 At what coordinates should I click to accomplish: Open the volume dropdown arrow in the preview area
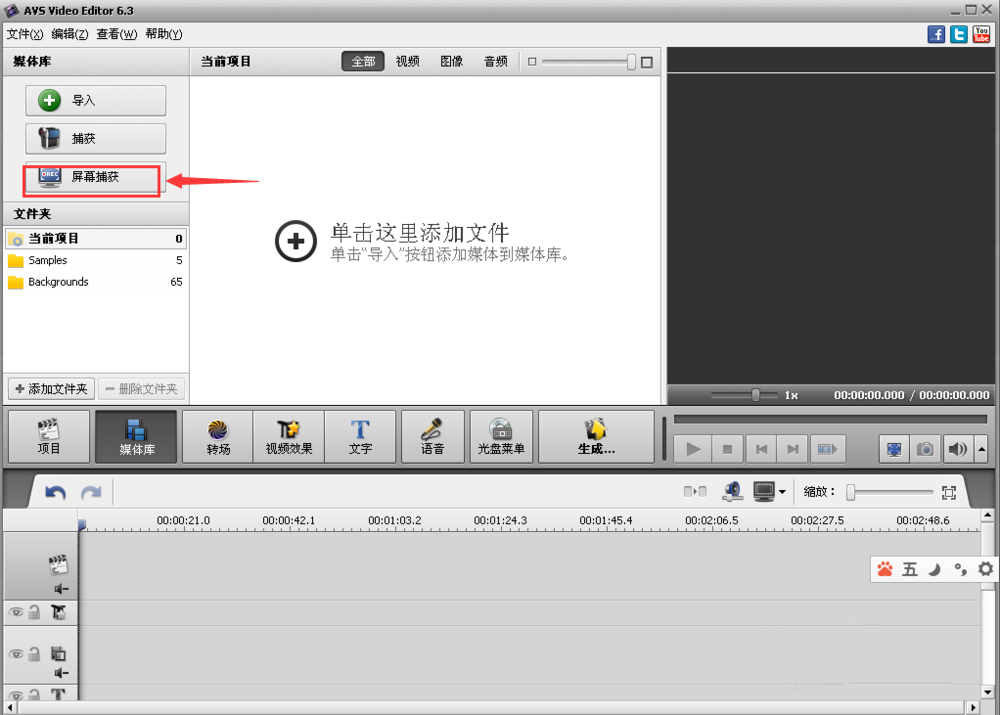(981, 450)
